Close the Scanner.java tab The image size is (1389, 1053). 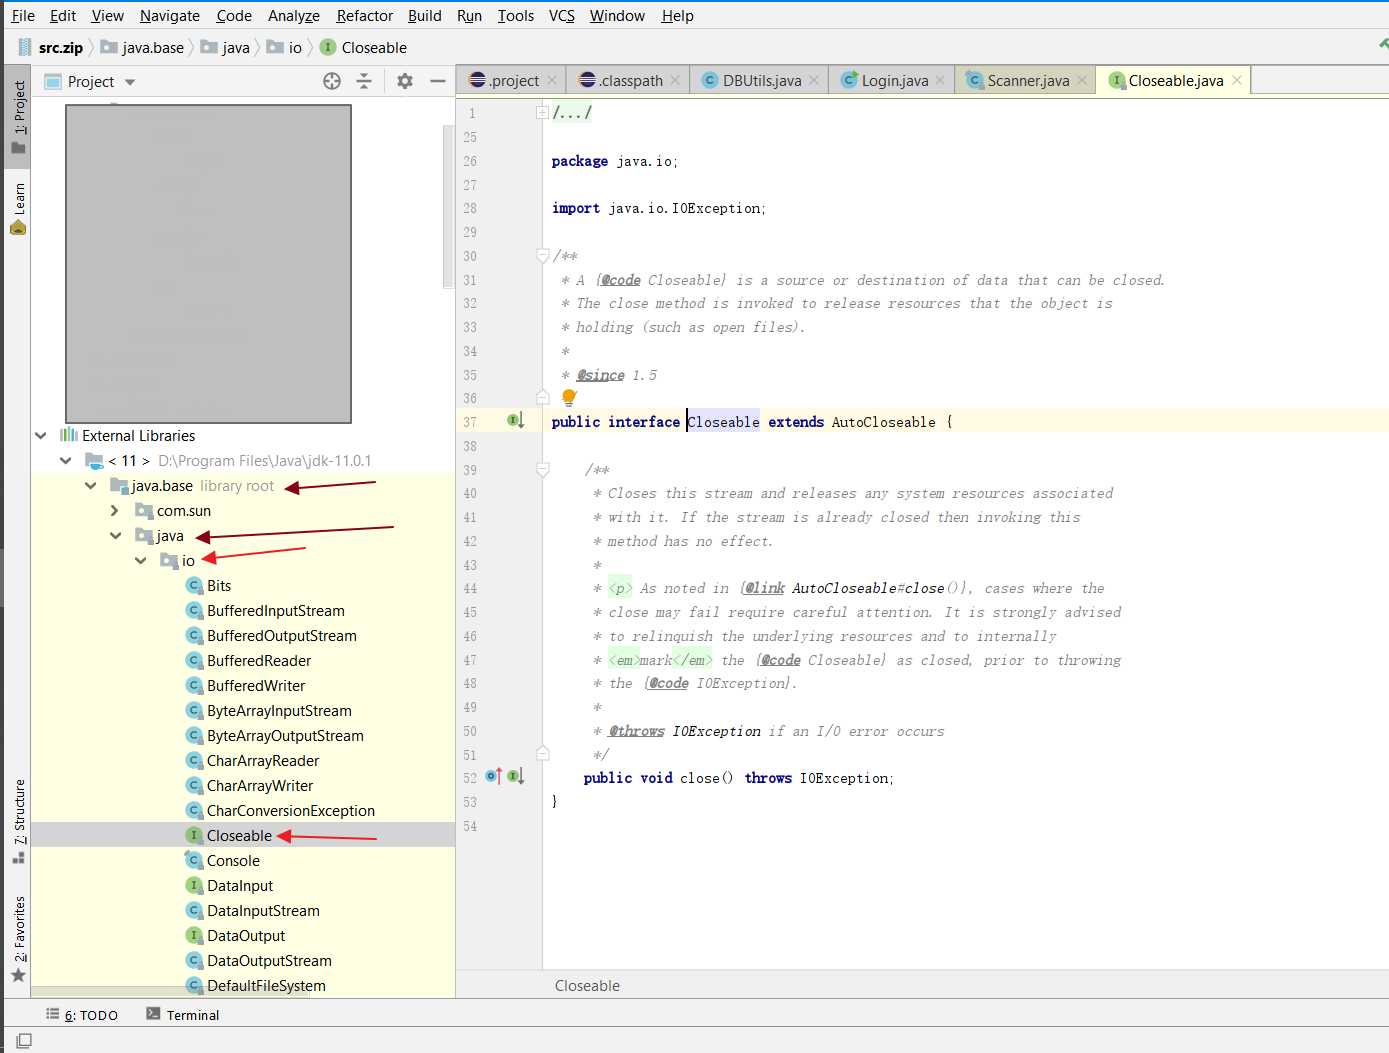point(1082,80)
